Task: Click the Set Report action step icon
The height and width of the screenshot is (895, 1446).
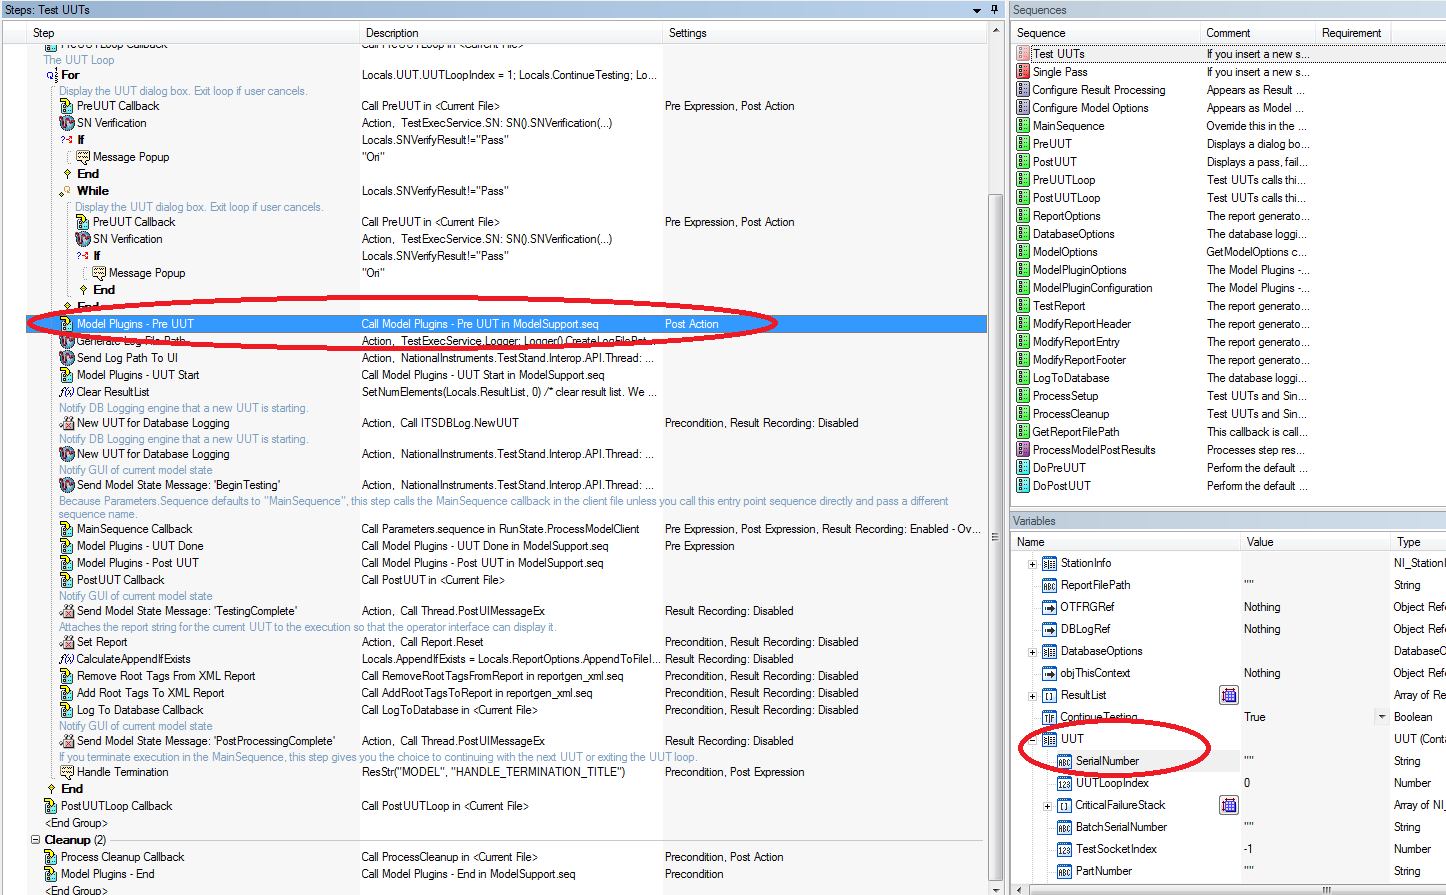Action: pyautogui.click(x=67, y=642)
